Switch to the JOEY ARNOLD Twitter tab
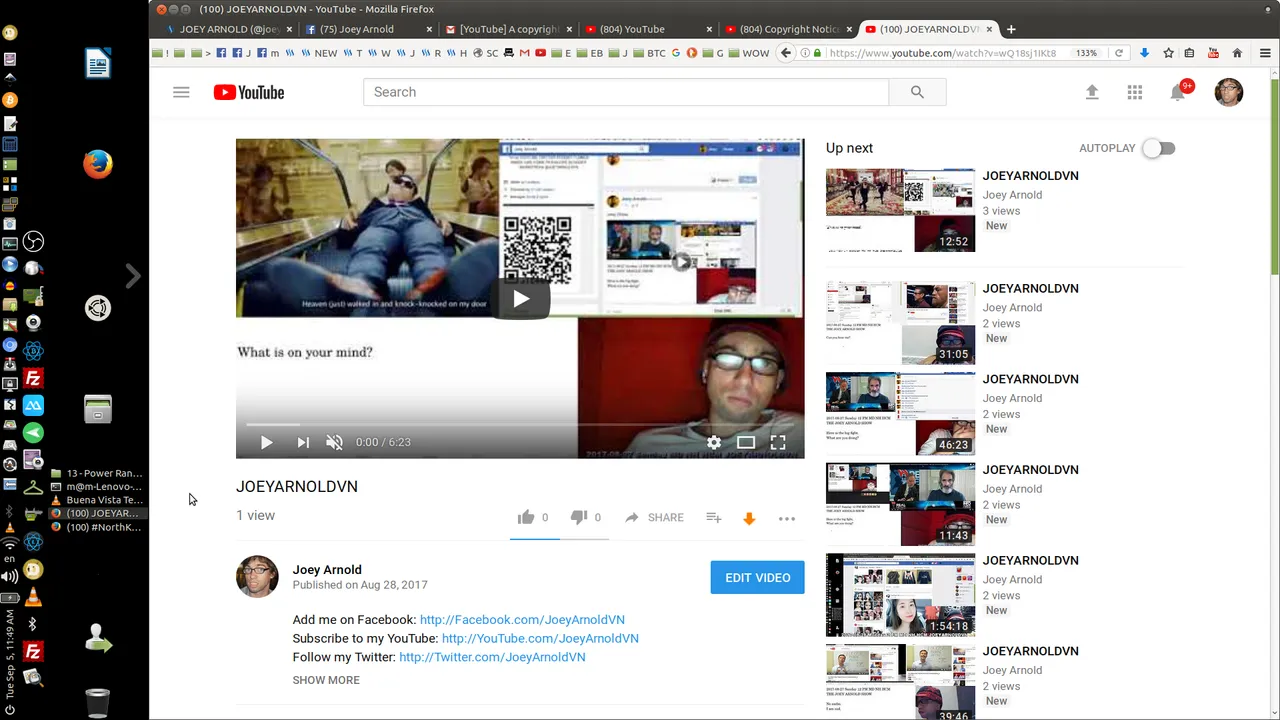1280x720 pixels. (x=222, y=29)
